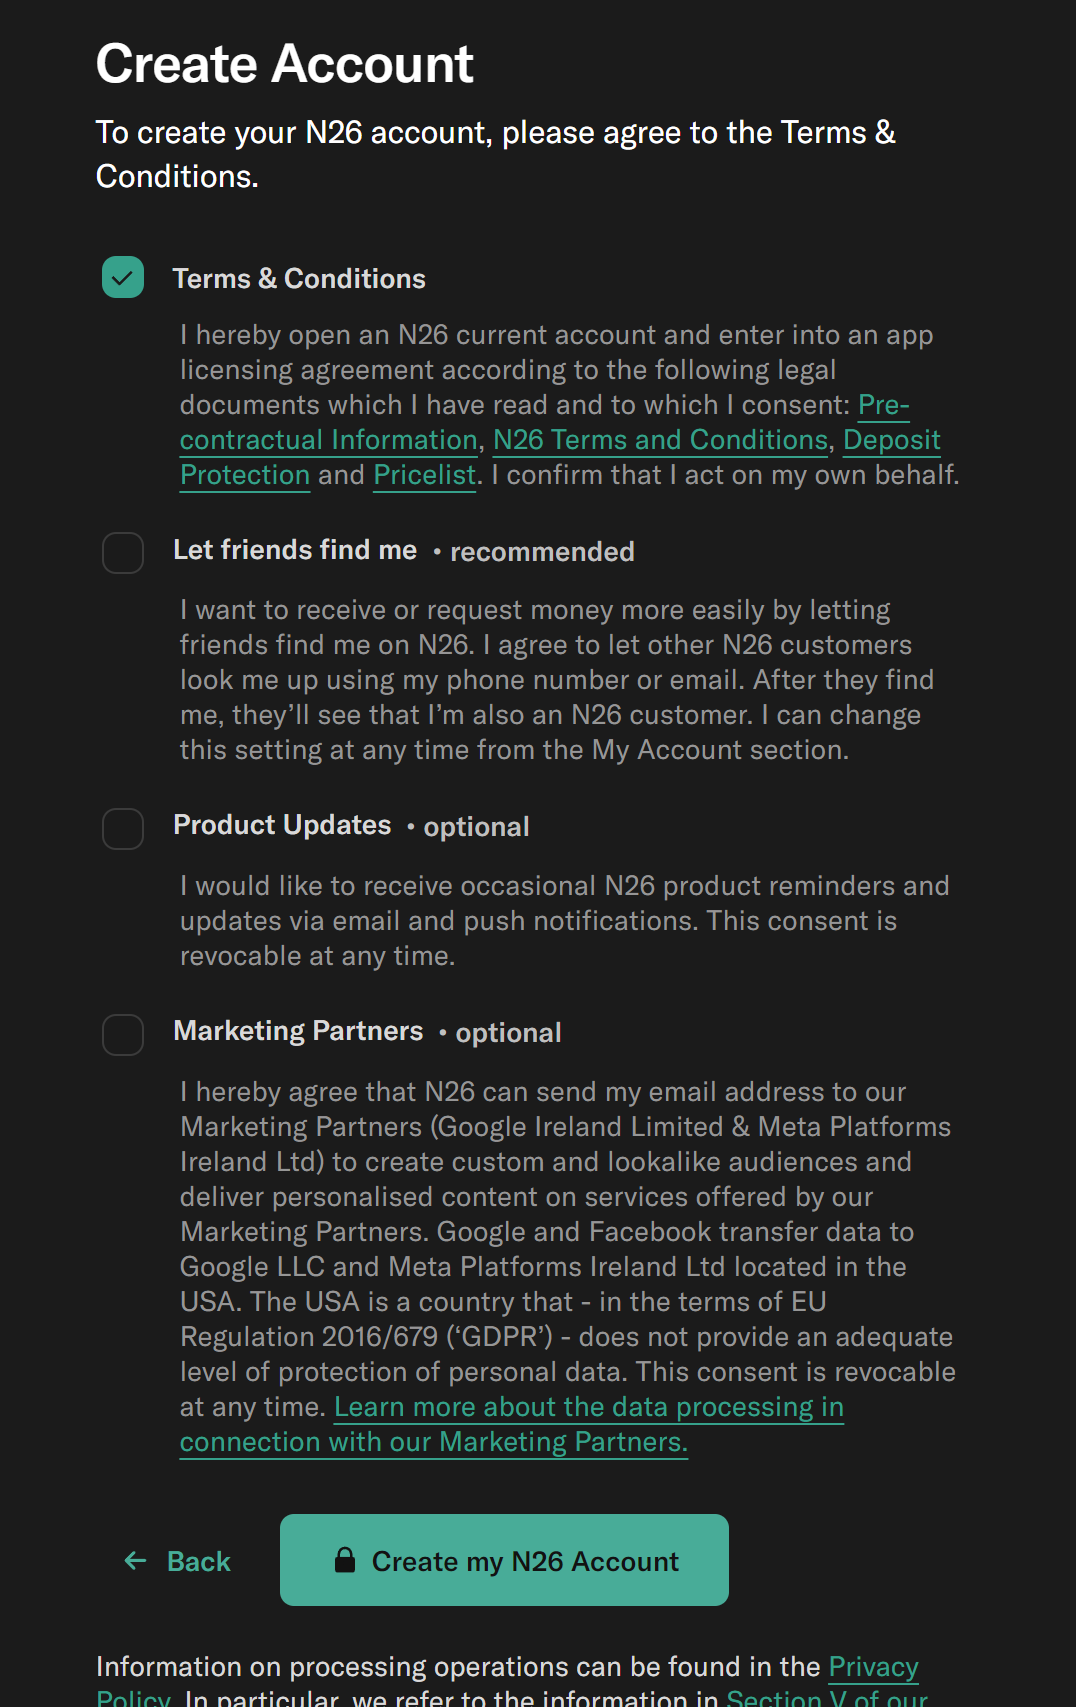Open the Pre-contractual Information link

point(329,441)
